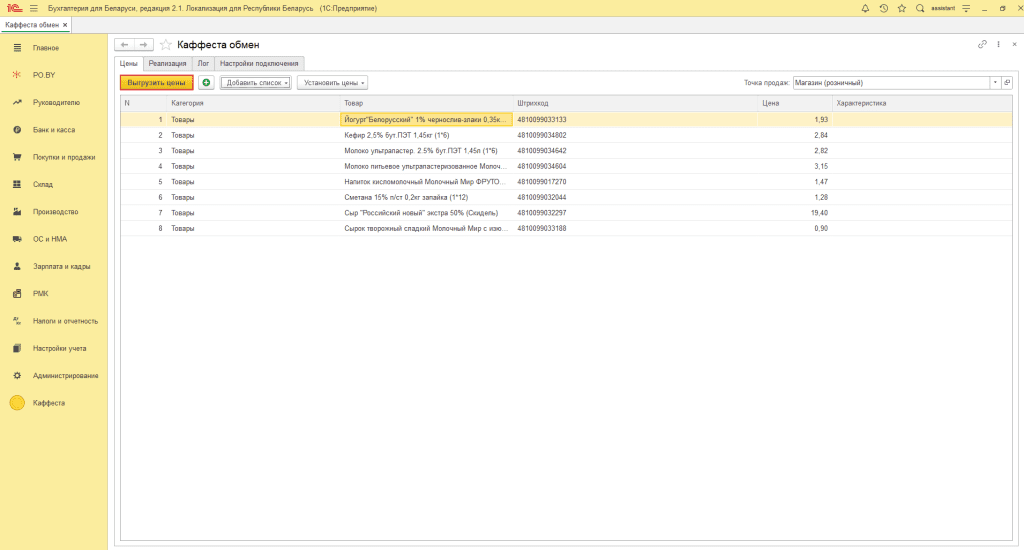
Task: Click the price 3,15 cell
Action: point(795,167)
